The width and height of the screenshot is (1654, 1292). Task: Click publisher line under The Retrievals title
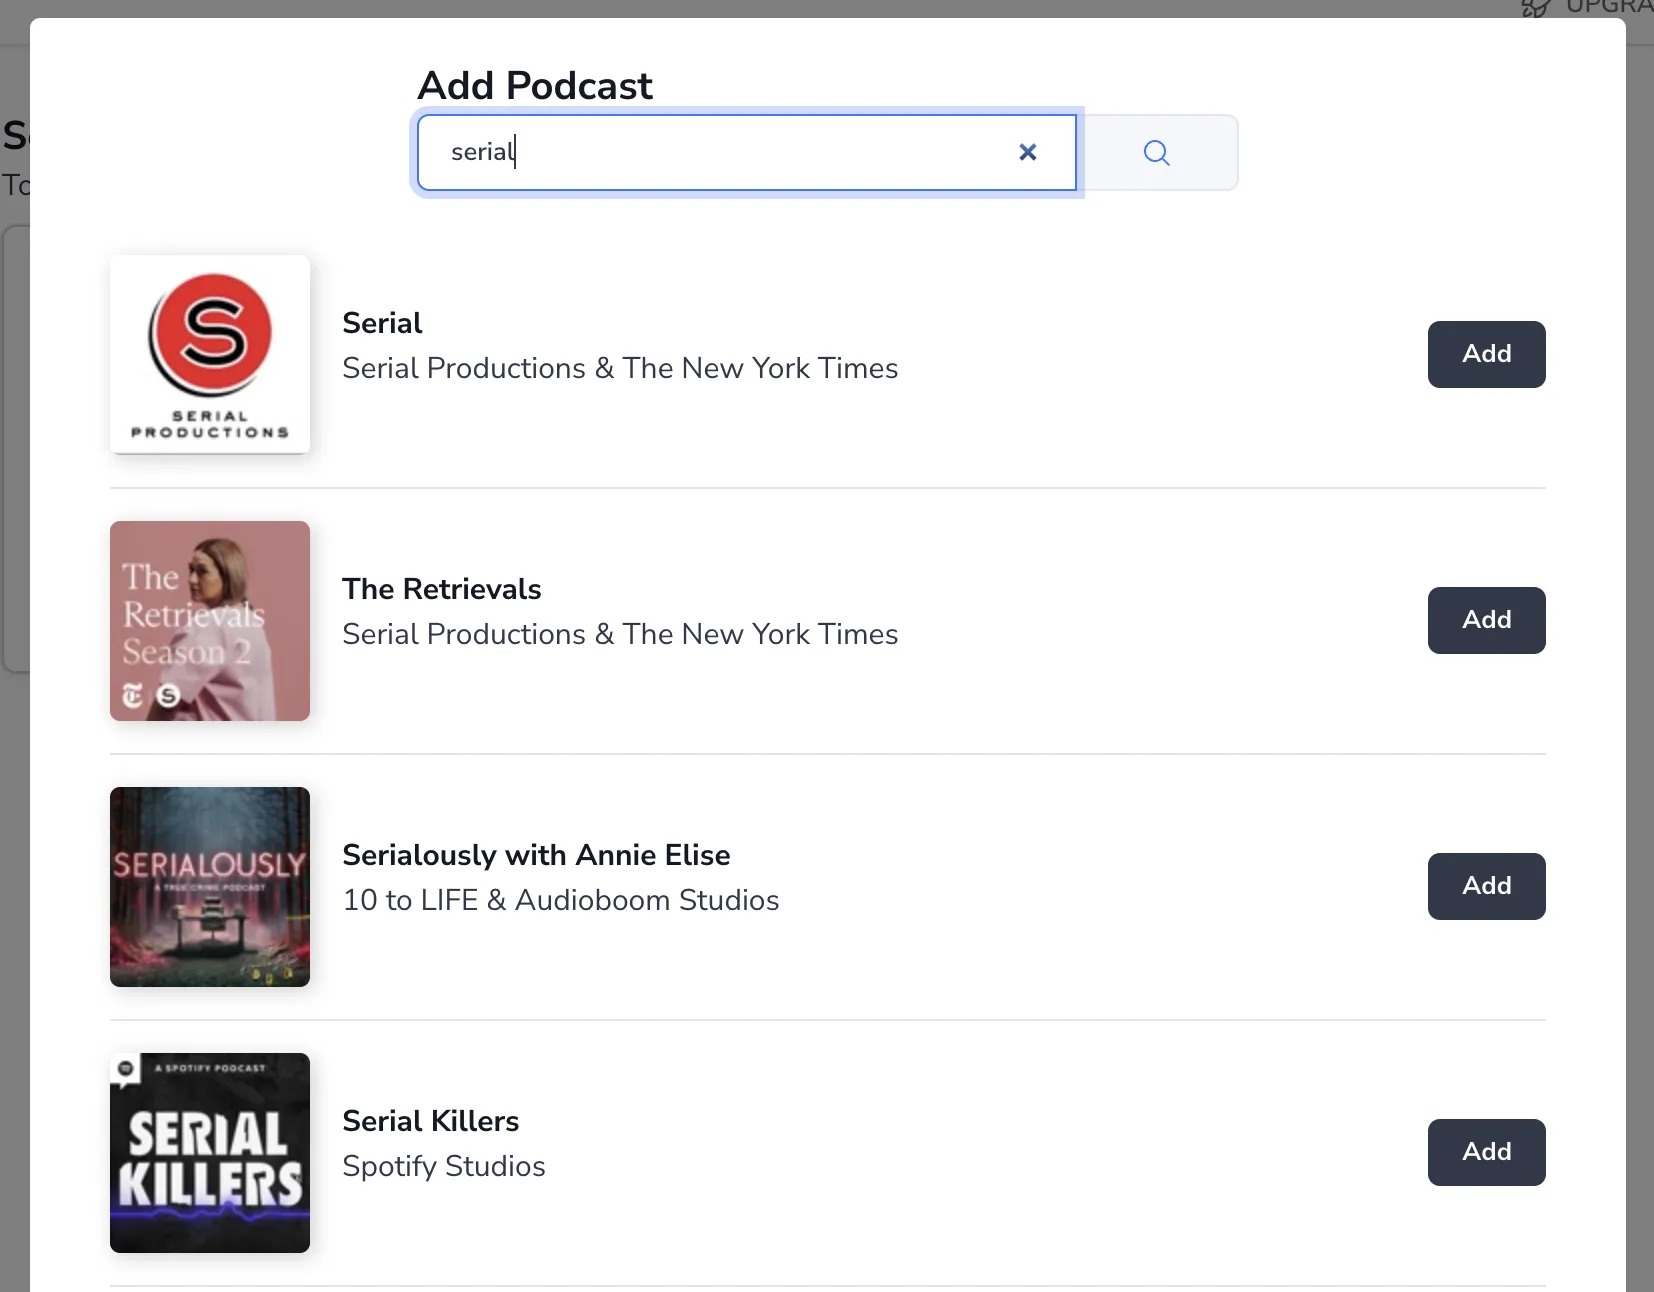(x=620, y=634)
